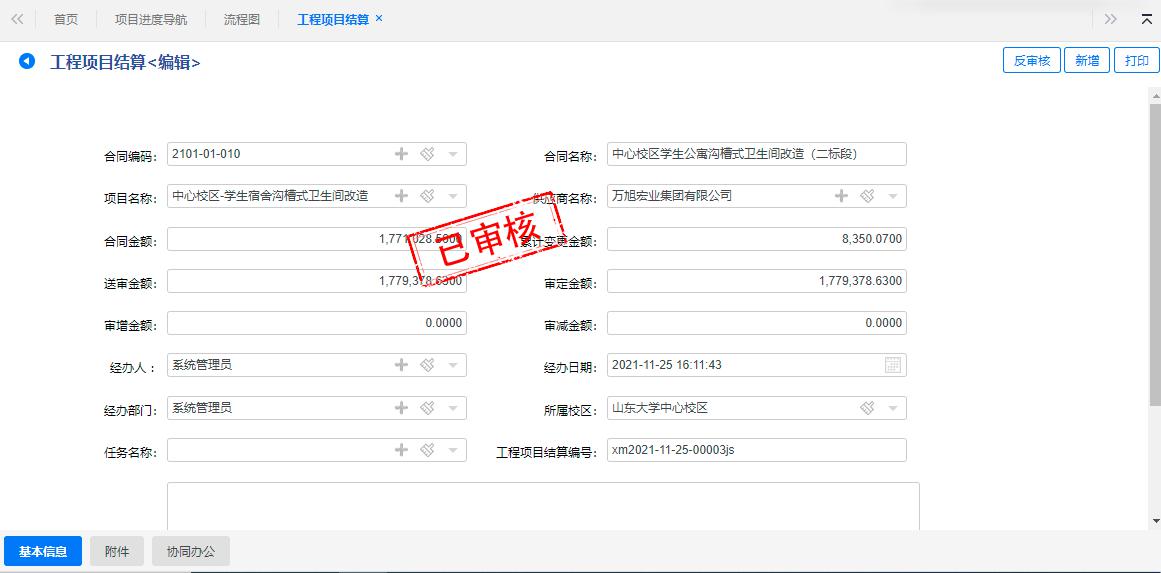Click the 打印 button
This screenshot has width=1161, height=573.
click(x=1137, y=61)
